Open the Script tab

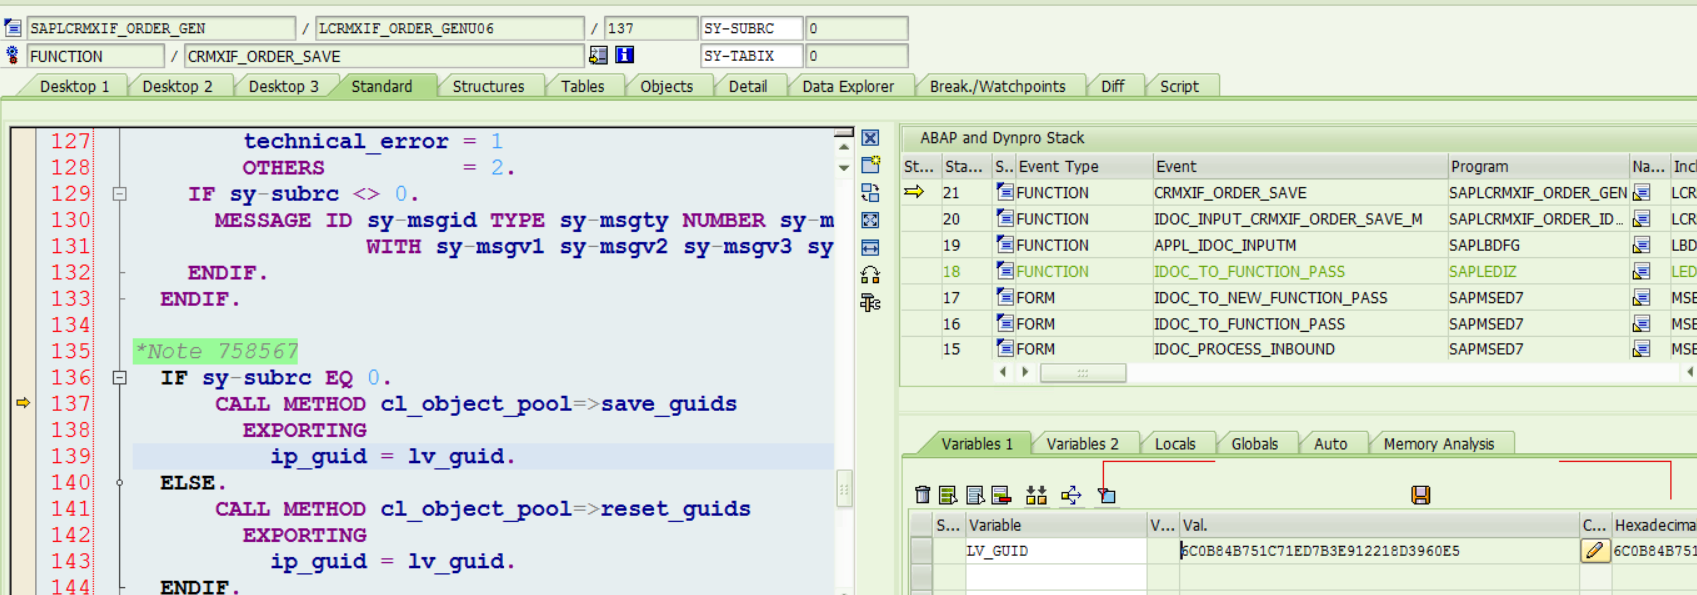1179,87
